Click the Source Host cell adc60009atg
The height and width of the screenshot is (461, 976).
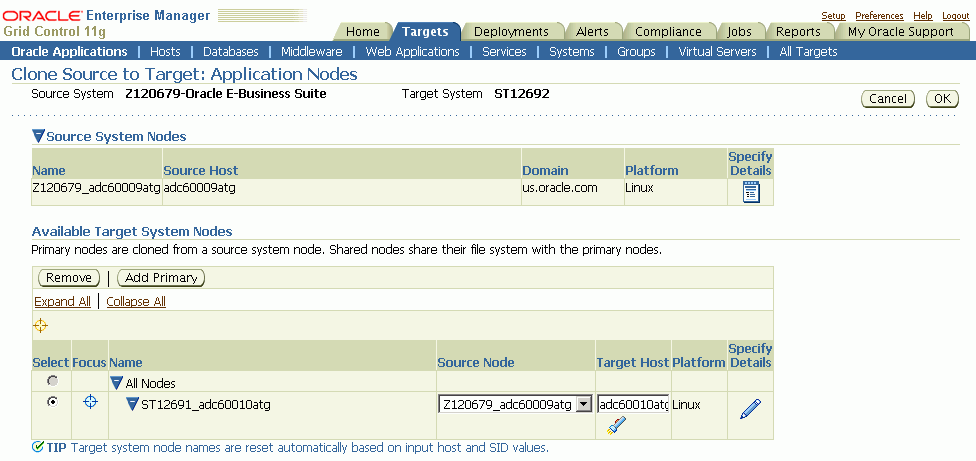[x=200, y=187]
